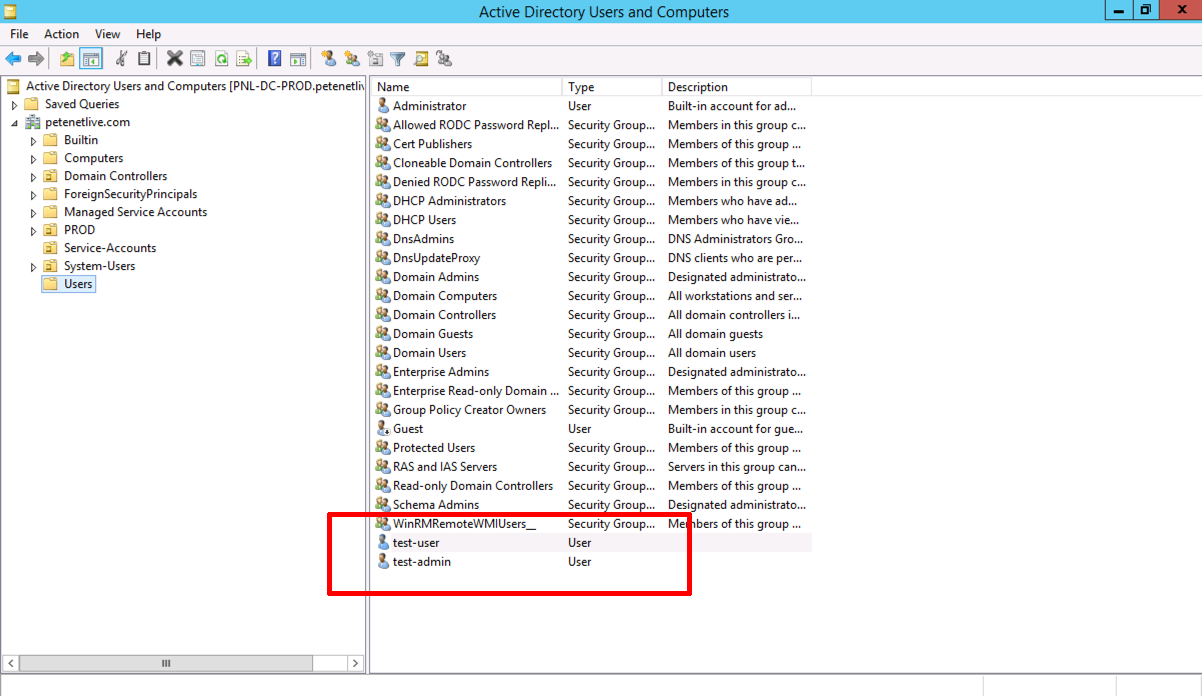1202x696 pixels.
Task: Click the petenetlive.com domain icon
Action: (x=32, y=122)
